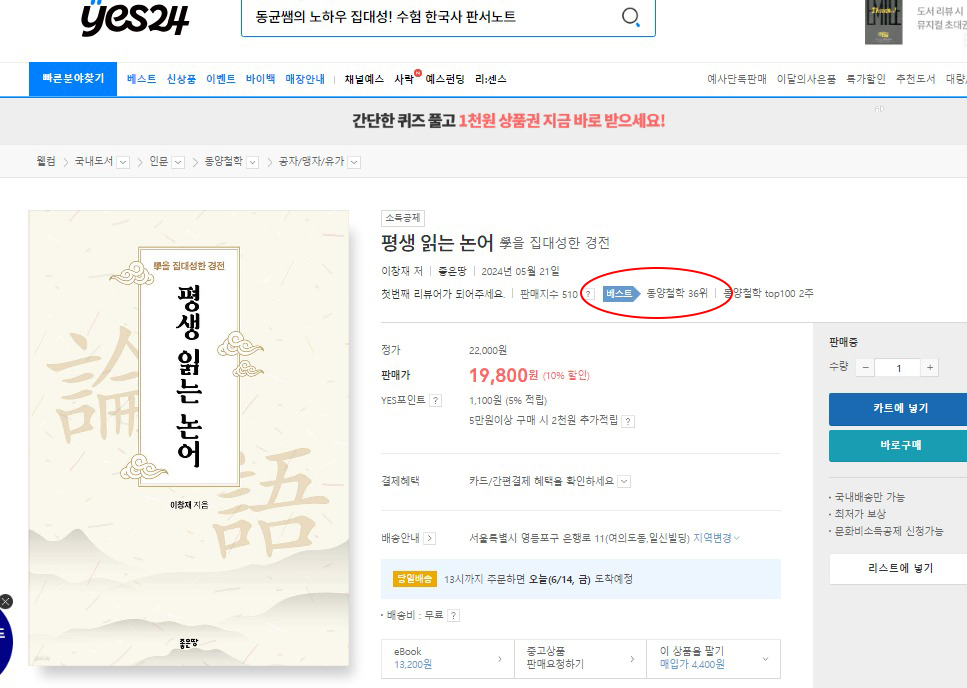Screen dimensions: 967x688
Task: Open 특가할인 link
Action: click(x=866, y=79)
